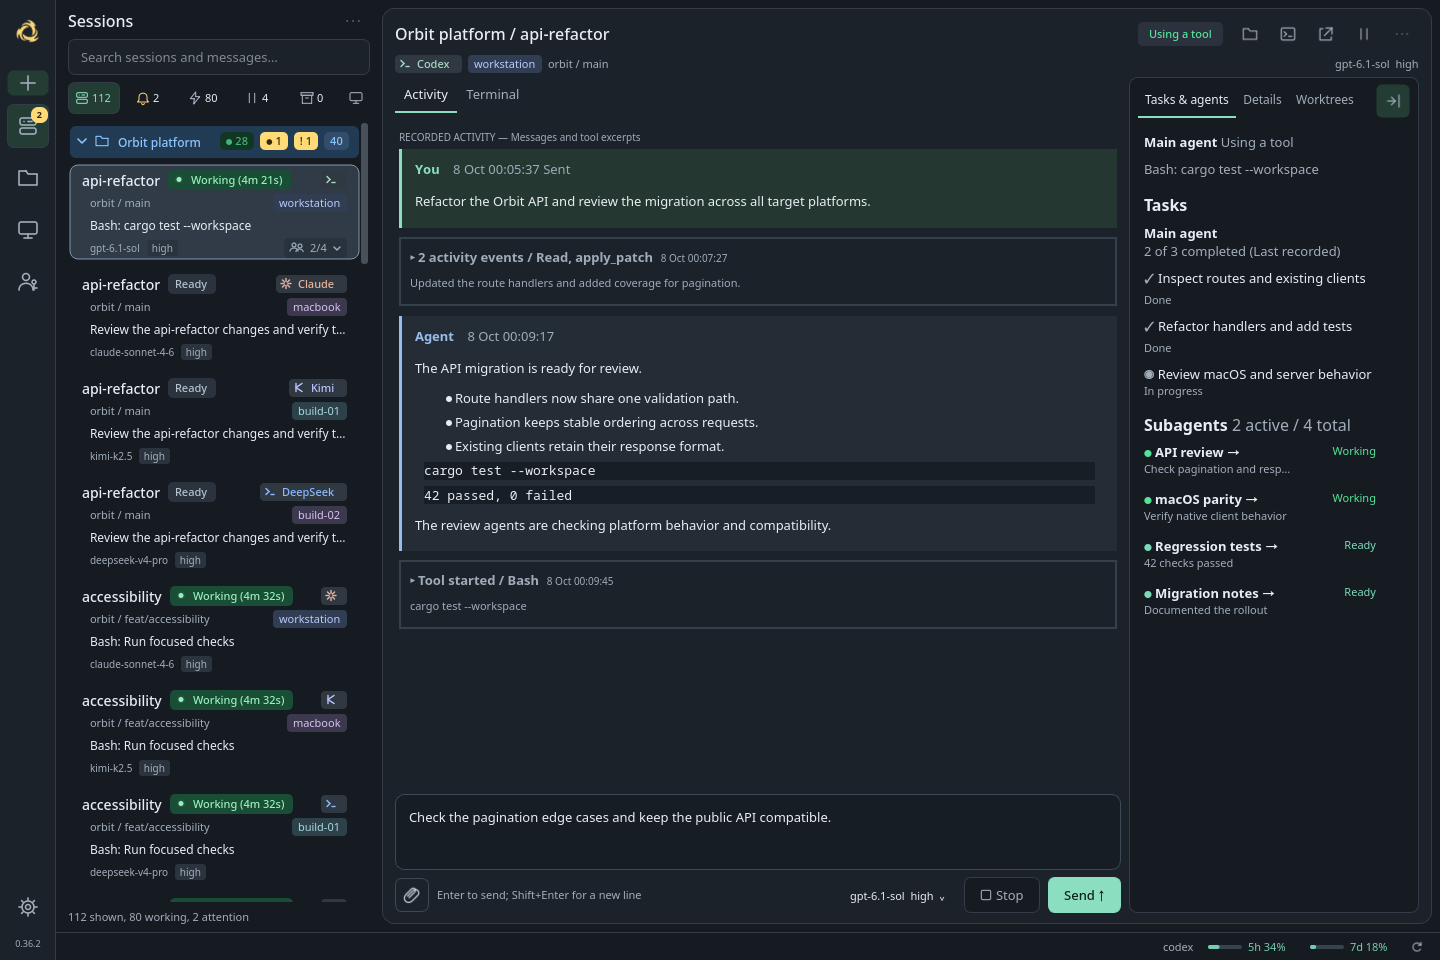
Task: Click "Review macOS and server behavior" task
Action: (x=1264, y=375)
